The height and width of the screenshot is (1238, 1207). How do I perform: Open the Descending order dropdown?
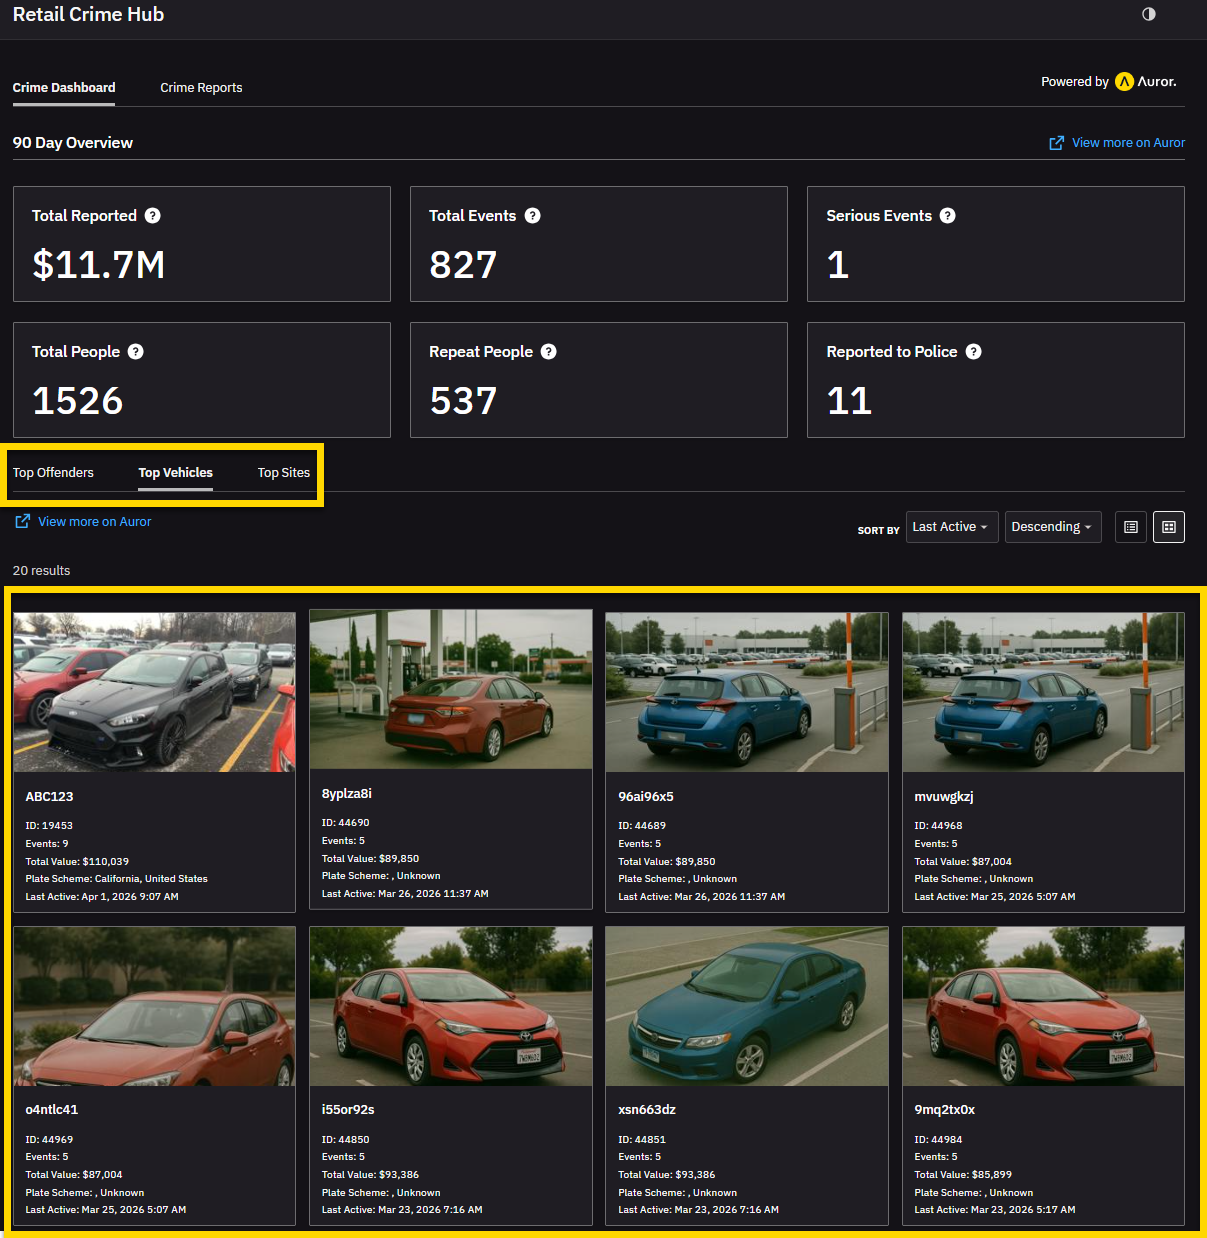(x=1052, y=527)
